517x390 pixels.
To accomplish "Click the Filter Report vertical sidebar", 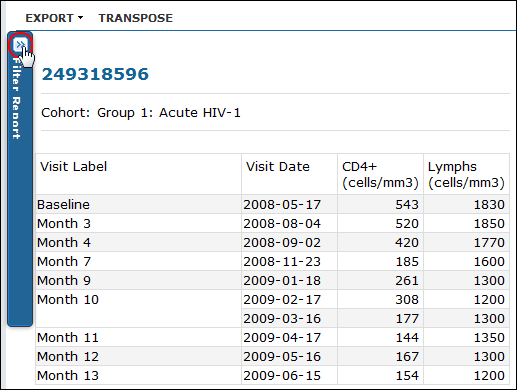I will pyautogui.click(x=20, y=179).
